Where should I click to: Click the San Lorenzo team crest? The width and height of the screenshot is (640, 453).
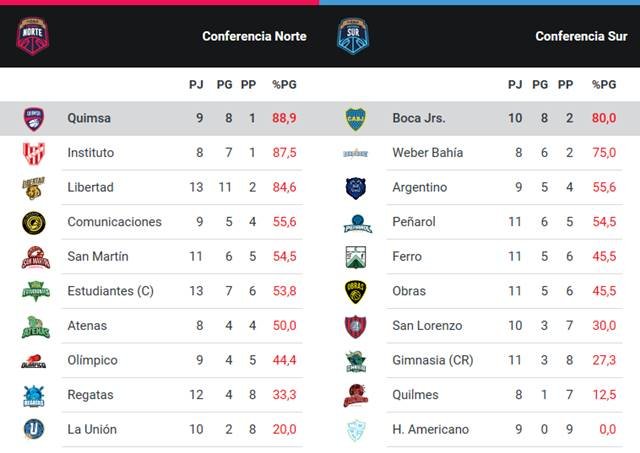pos(355,326)
